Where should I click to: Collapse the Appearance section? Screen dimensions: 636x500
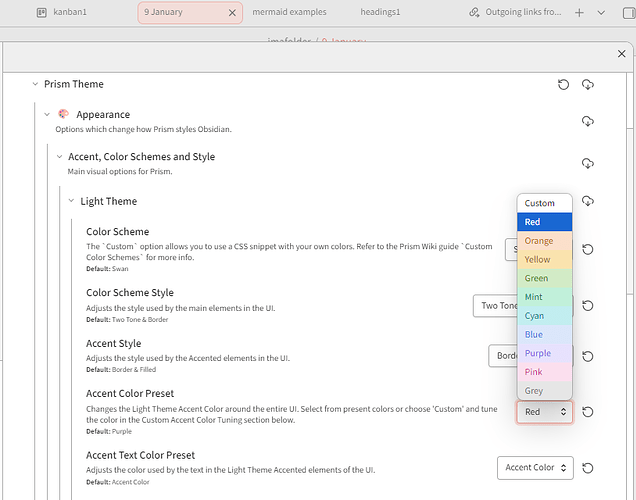47,114
